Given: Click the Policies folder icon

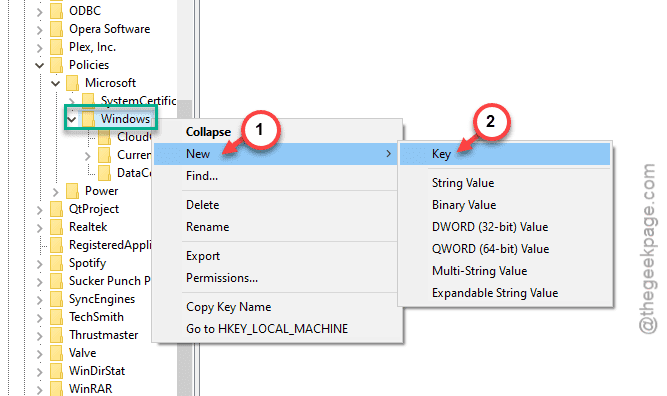Looking at the screenshot, I should pos(56,65).
